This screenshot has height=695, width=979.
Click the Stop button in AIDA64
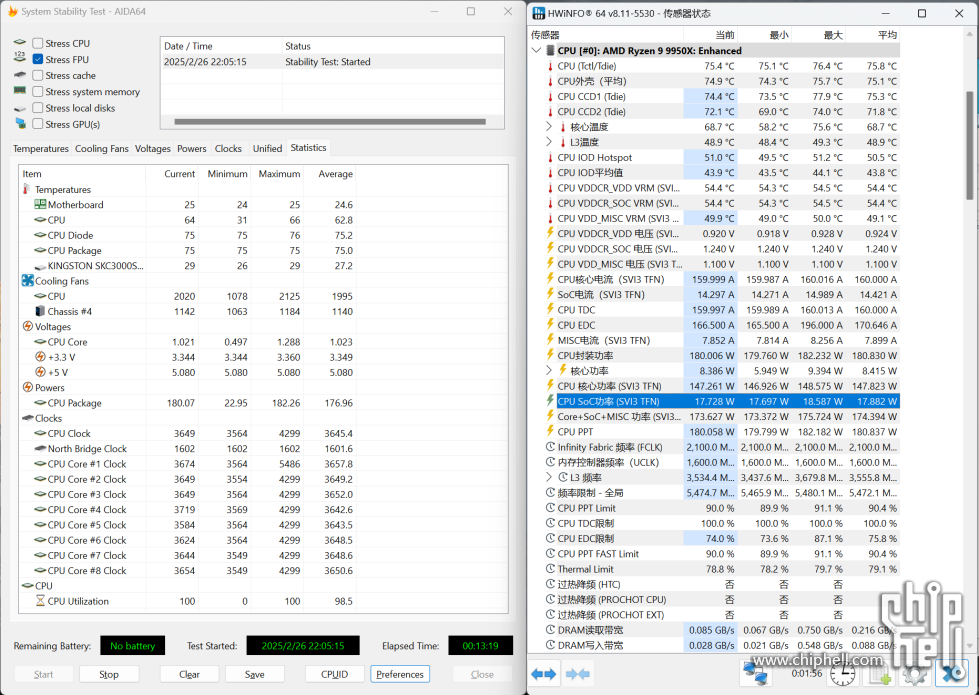tap(109, 674)
